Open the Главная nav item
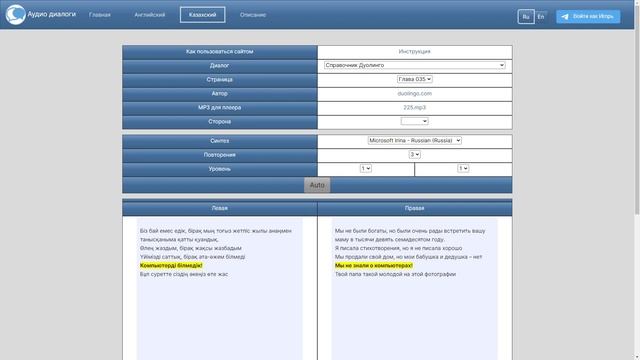Image resolution: width=640 pixels, height=360 pixels. 100,15
